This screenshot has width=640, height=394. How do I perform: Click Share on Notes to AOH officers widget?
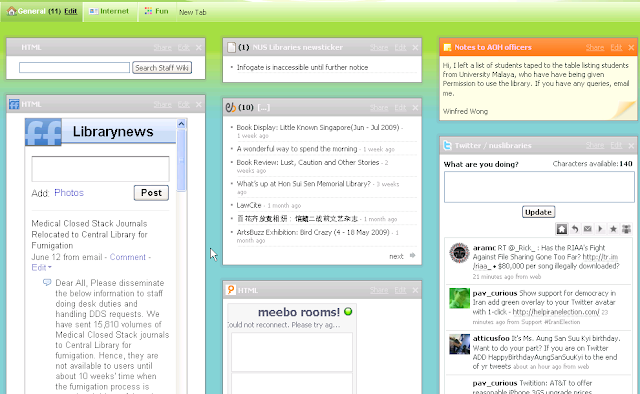pos(595,47)
